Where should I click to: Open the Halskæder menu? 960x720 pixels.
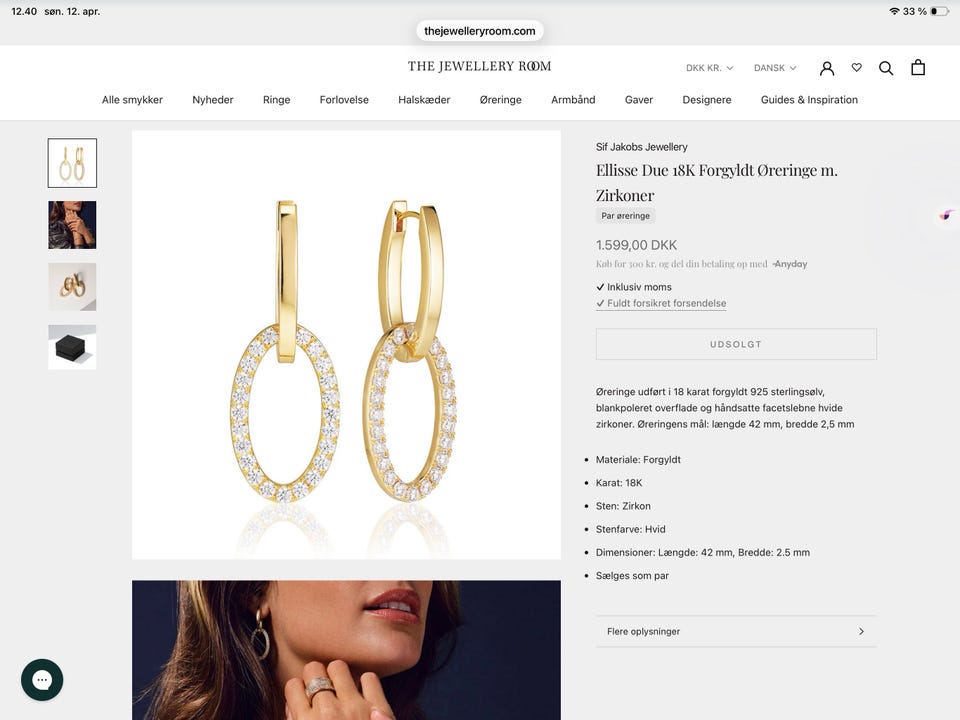point(424,100)
